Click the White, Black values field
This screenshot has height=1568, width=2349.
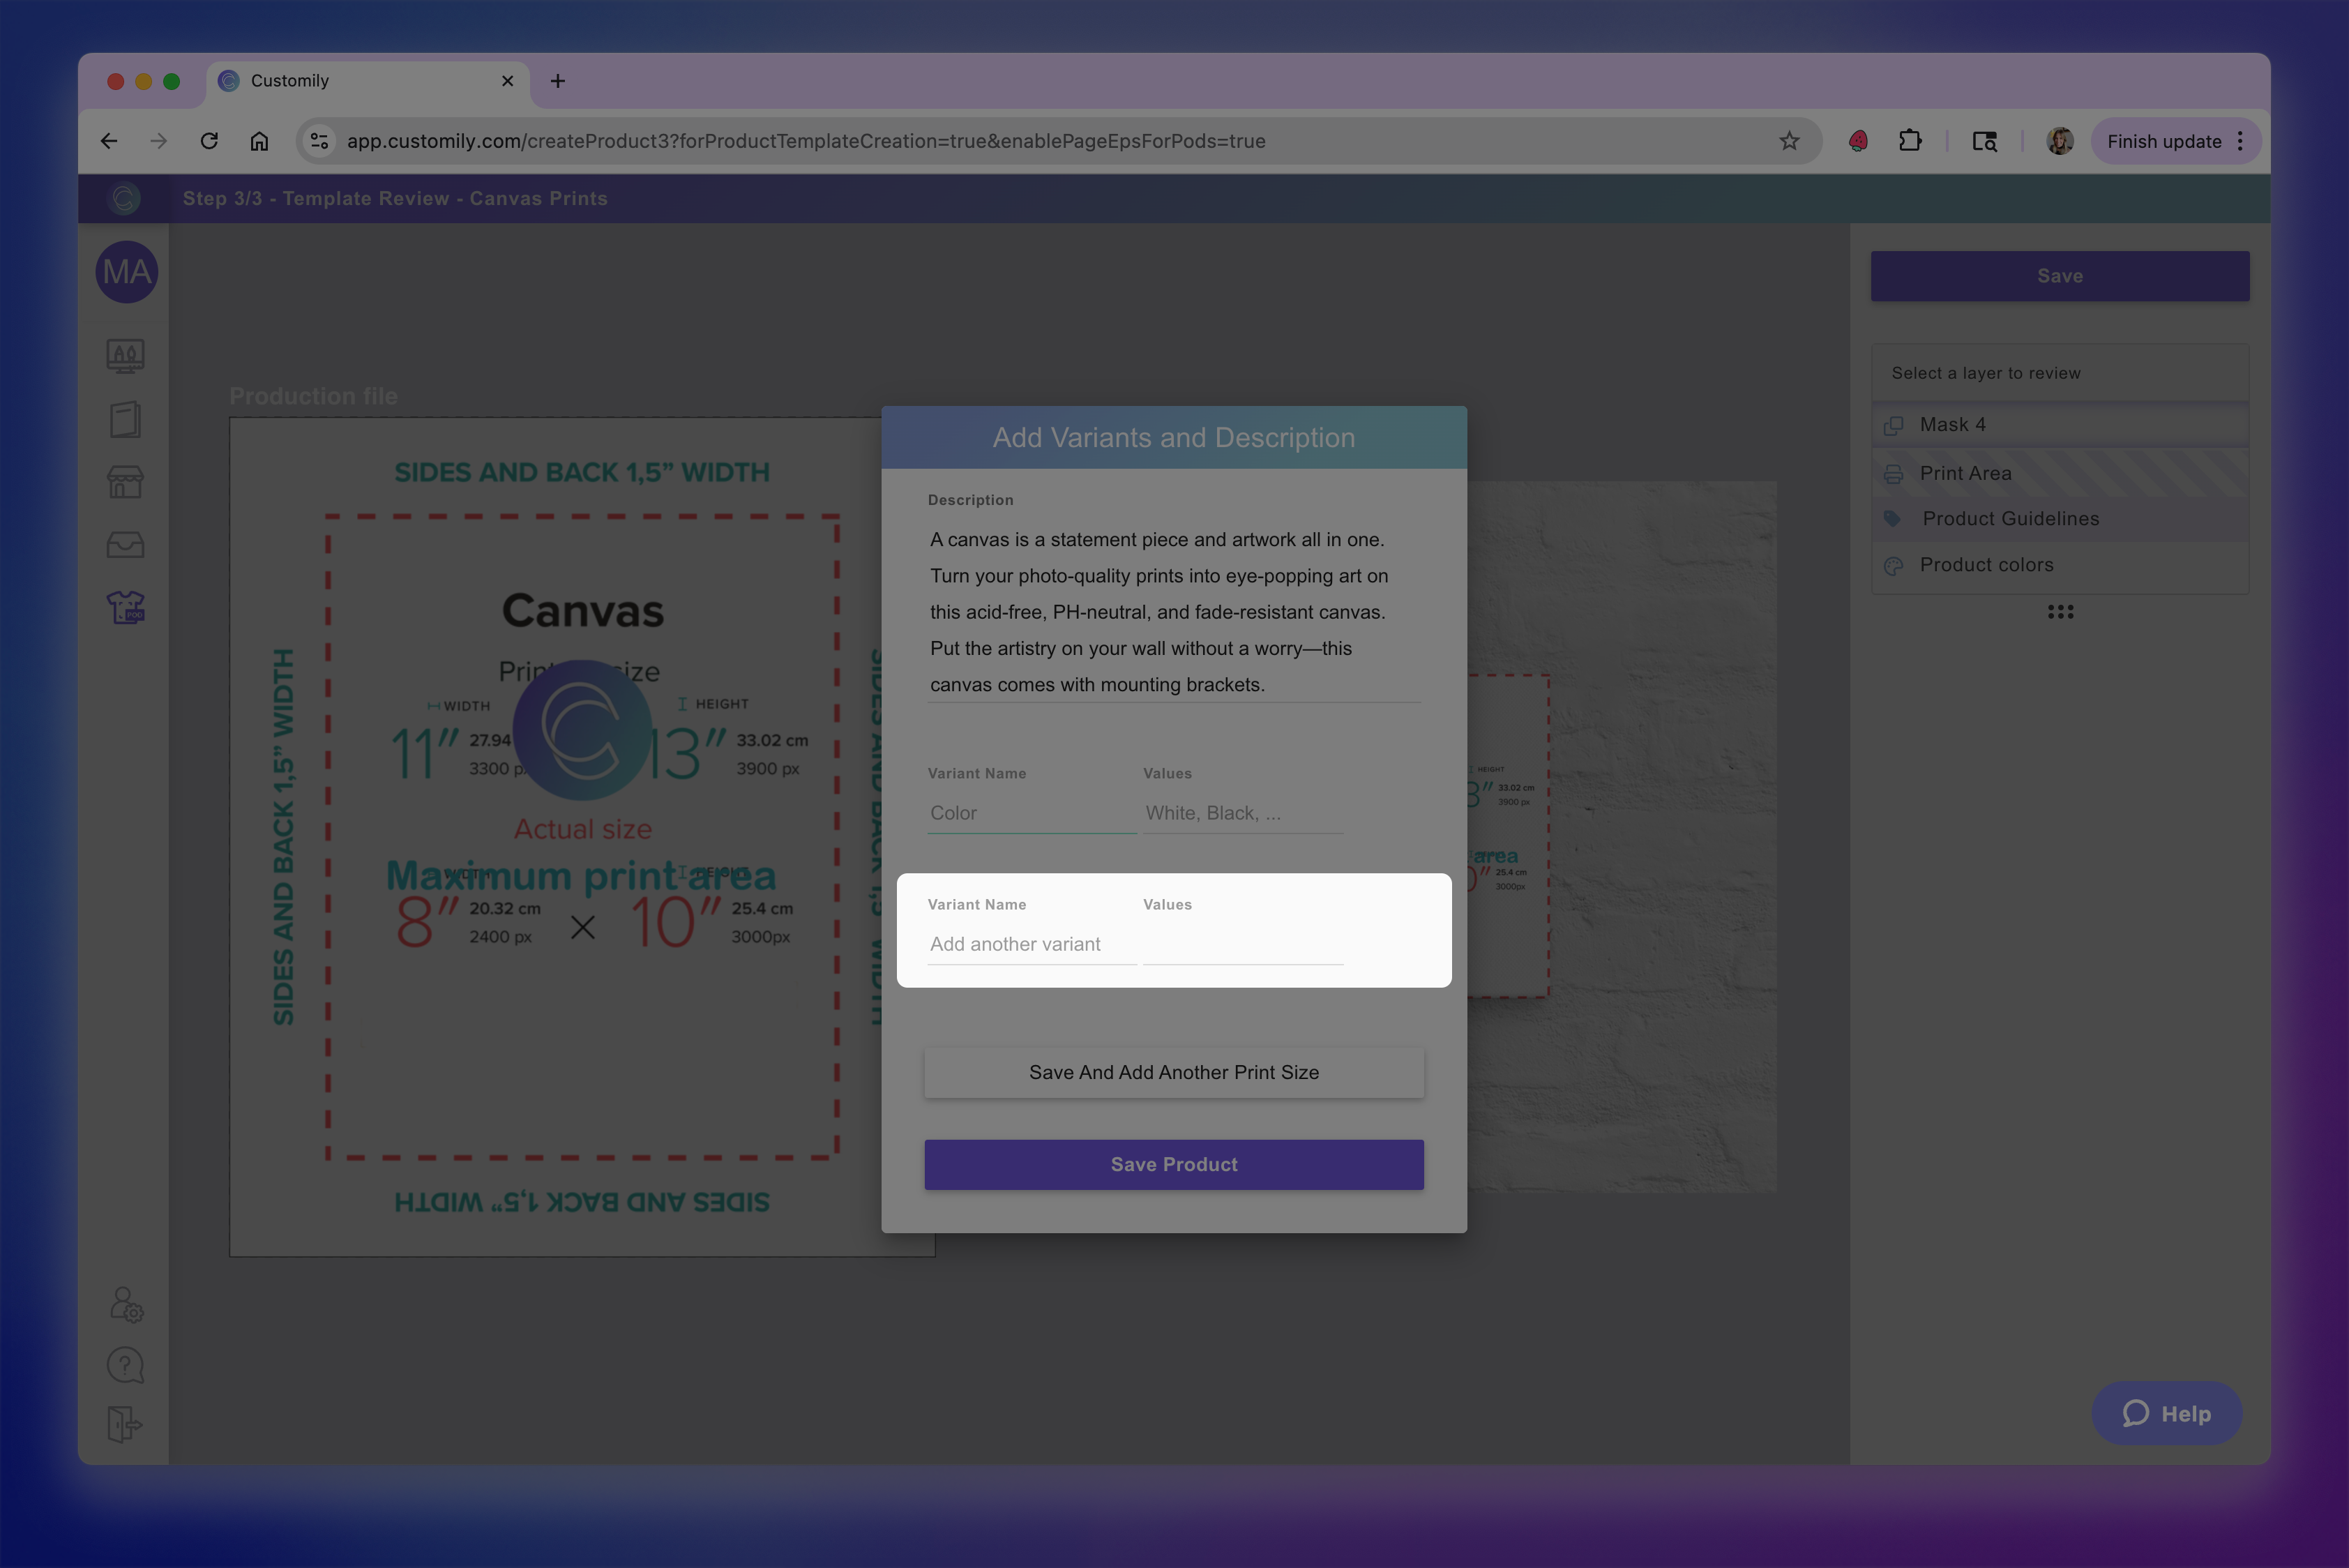coord(1242,814)
